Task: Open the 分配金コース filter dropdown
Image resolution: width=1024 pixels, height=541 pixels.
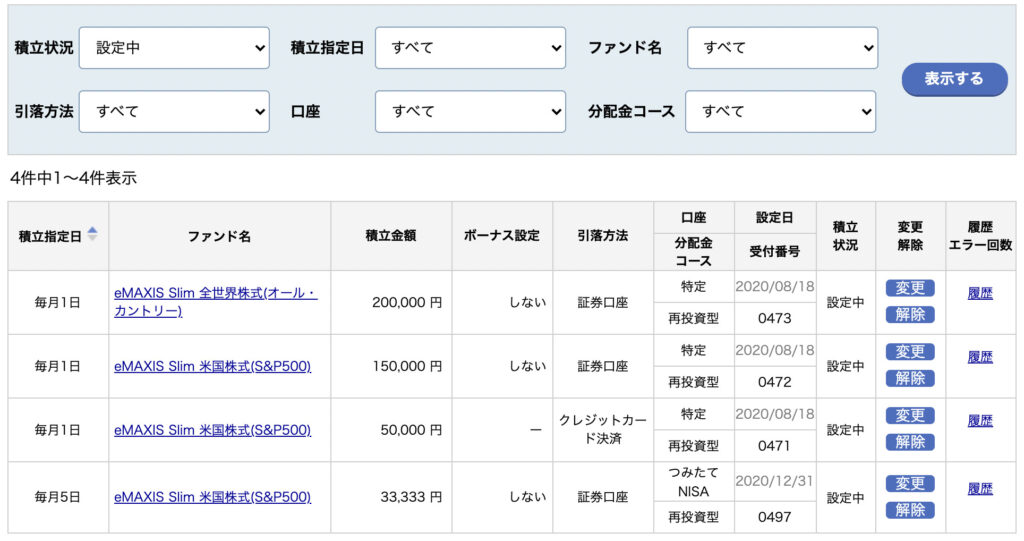Action: point(780,112)
